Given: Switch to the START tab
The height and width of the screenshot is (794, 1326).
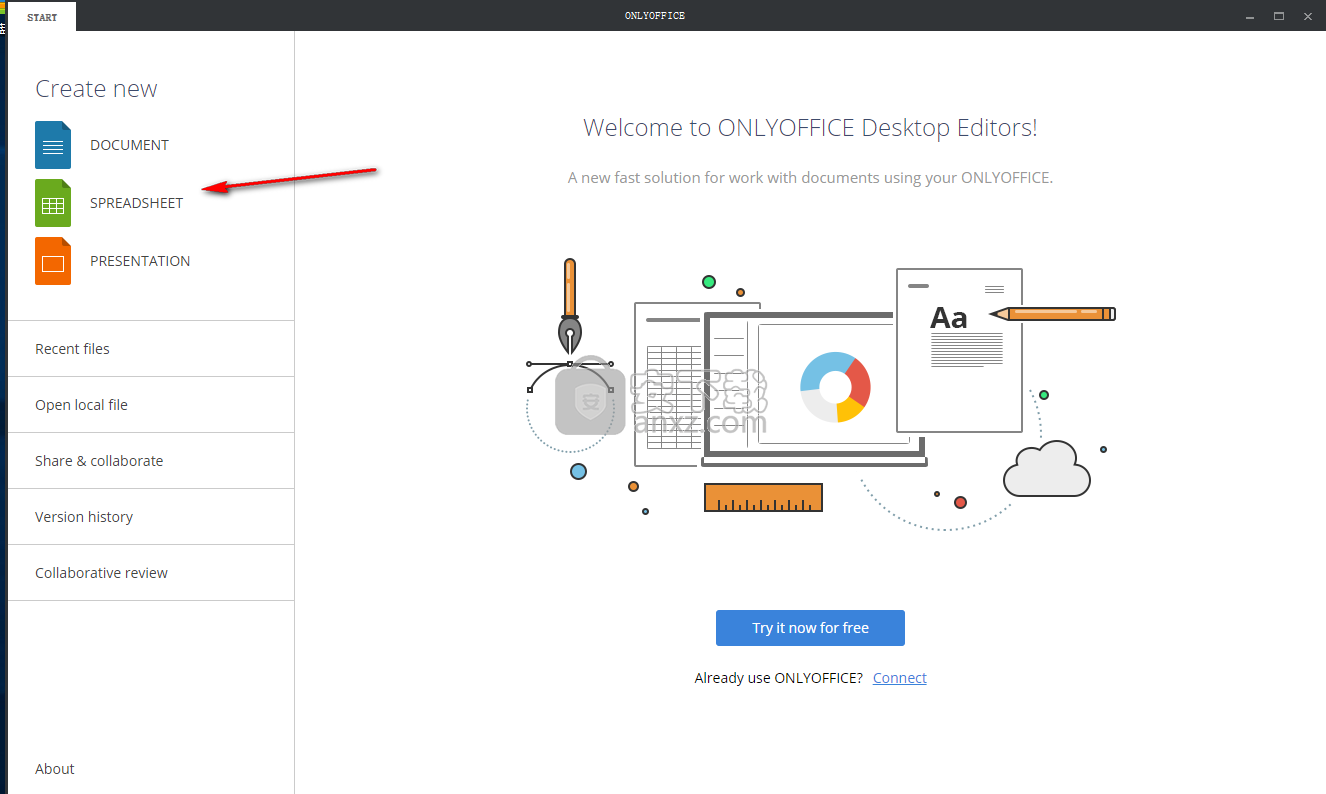Looking at the screenshot, I should [x=42, y=17].
